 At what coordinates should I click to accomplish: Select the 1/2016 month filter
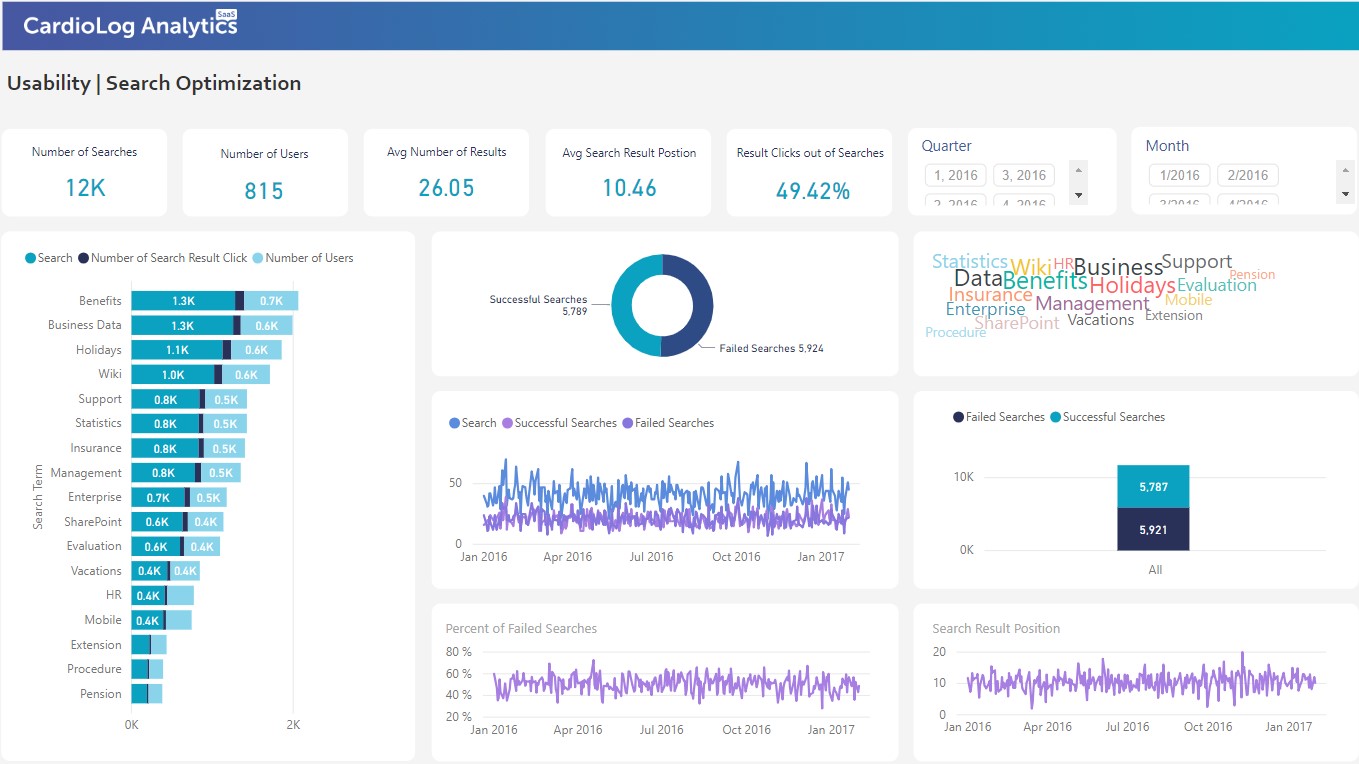(1180, 175)
